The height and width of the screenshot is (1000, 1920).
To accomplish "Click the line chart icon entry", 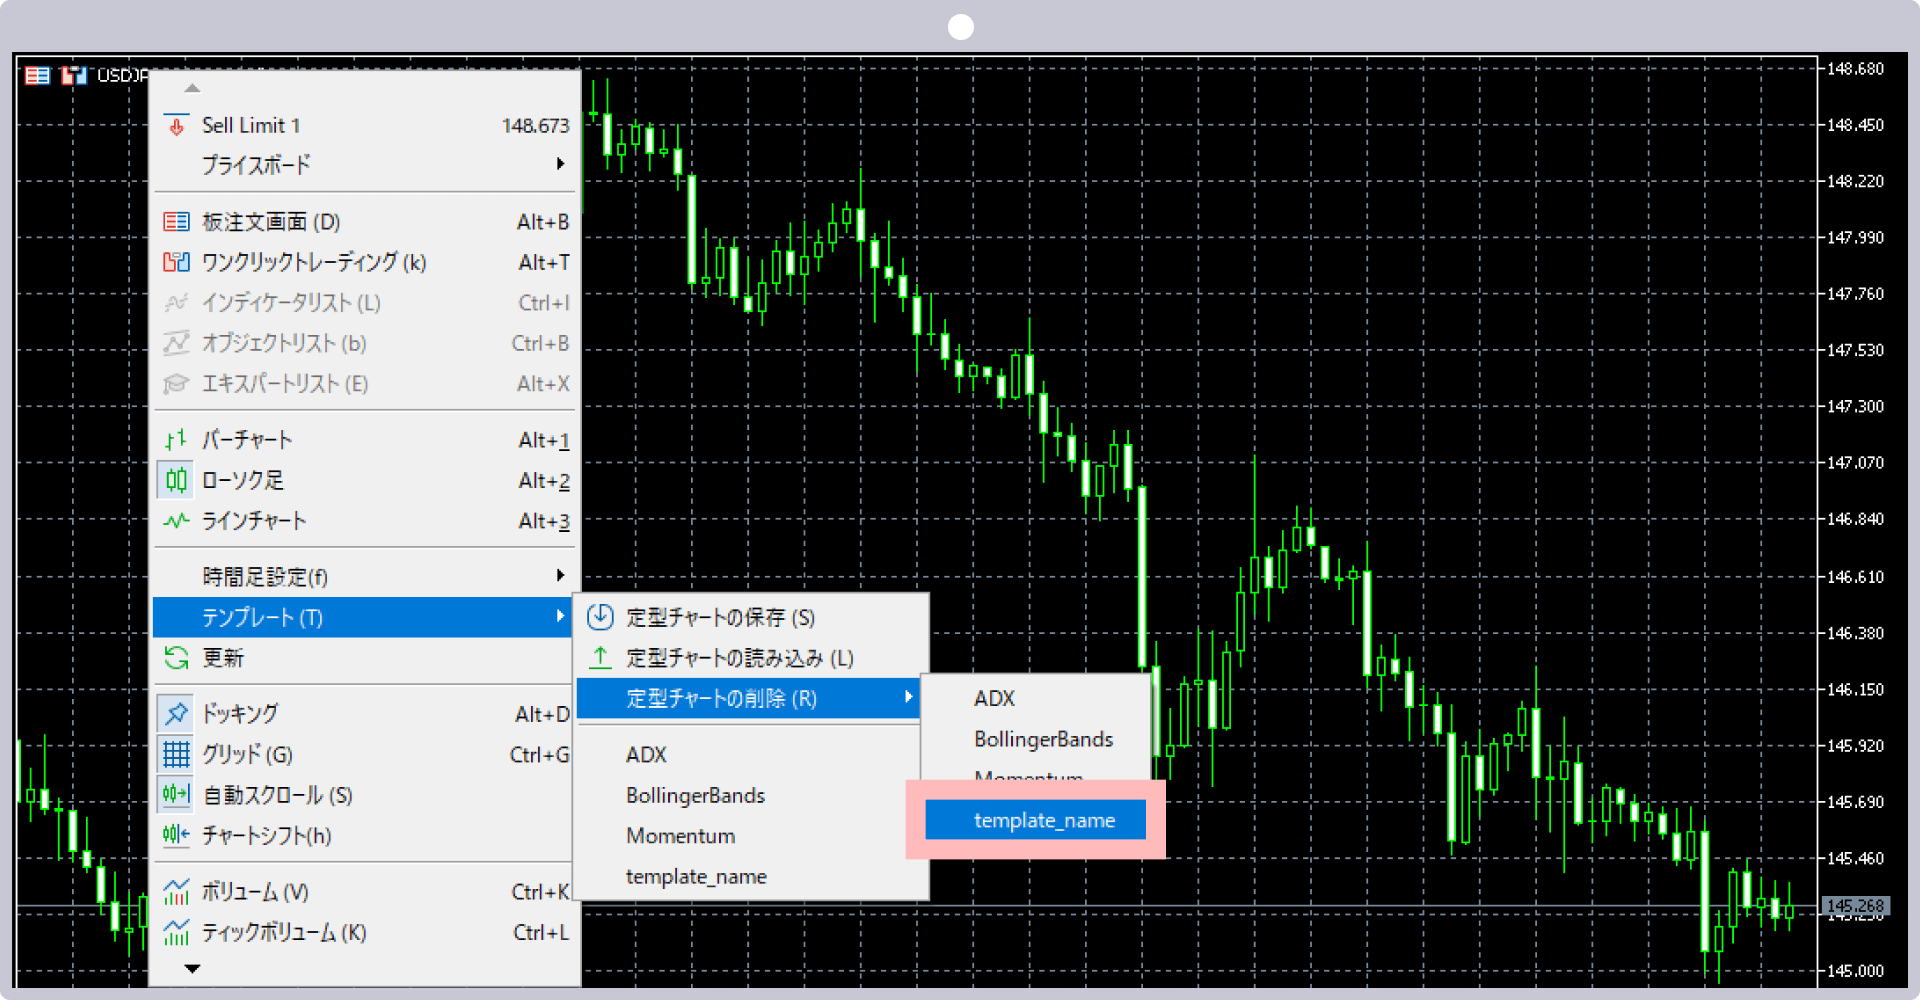I will pos(176,521).
